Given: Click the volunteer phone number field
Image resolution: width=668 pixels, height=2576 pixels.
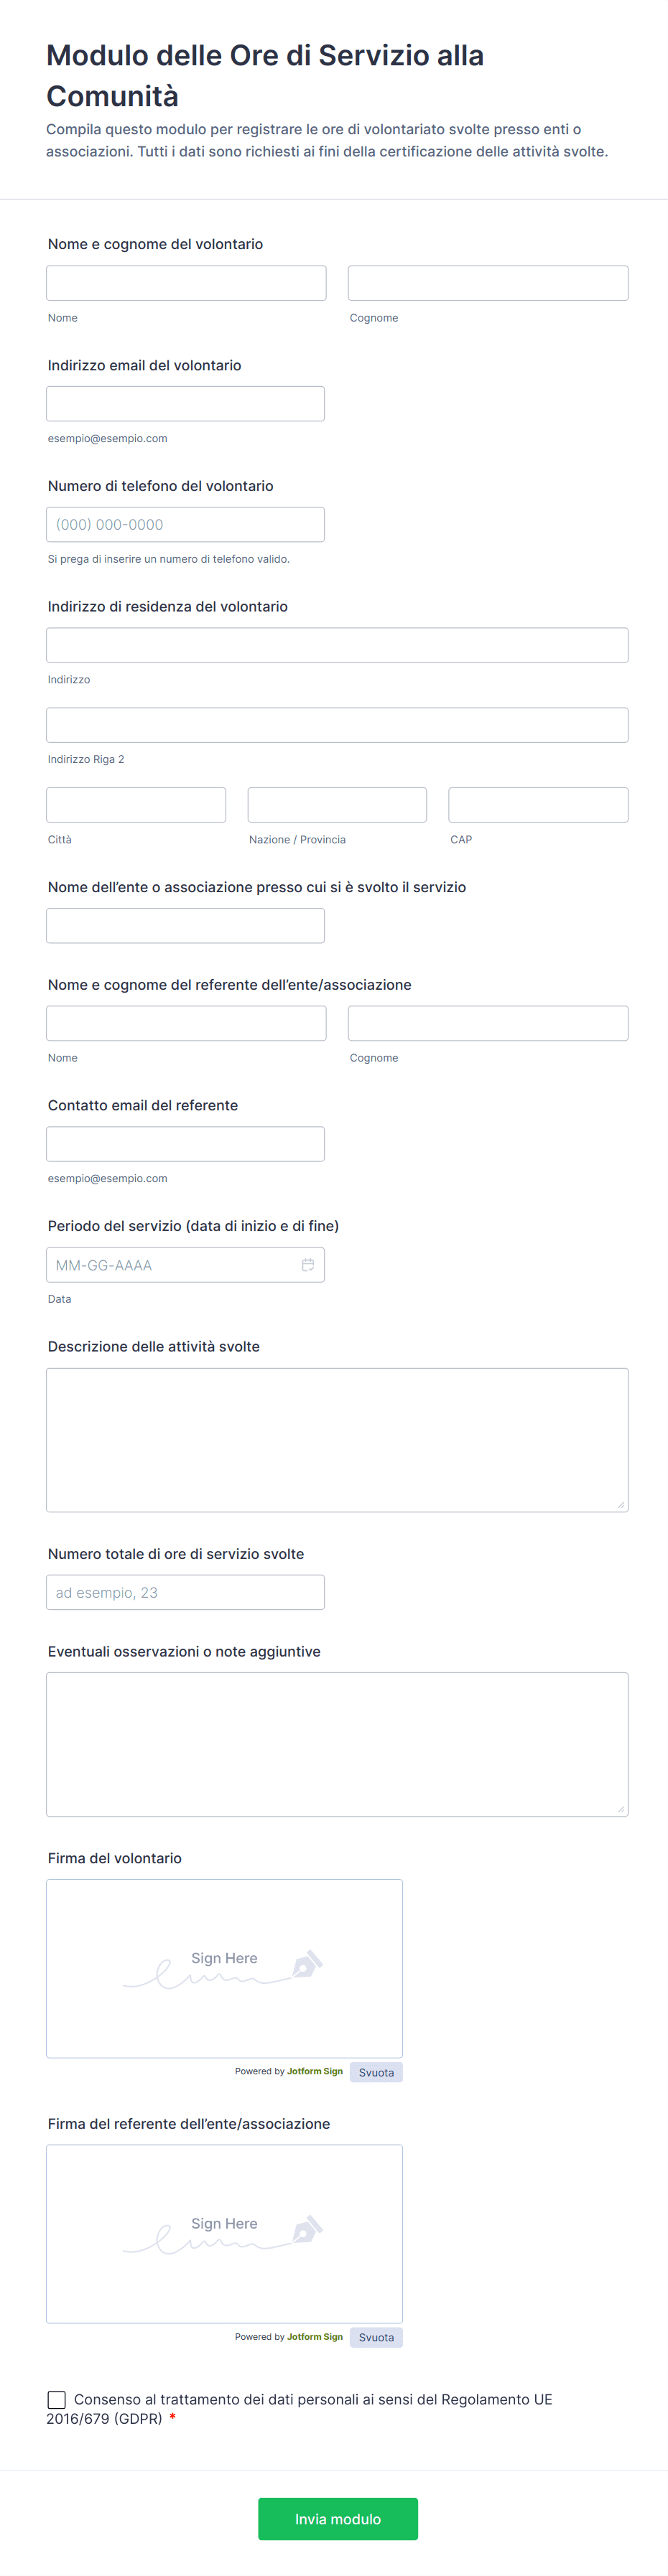Looking at the screenshot, I should (x=185, y=524).
